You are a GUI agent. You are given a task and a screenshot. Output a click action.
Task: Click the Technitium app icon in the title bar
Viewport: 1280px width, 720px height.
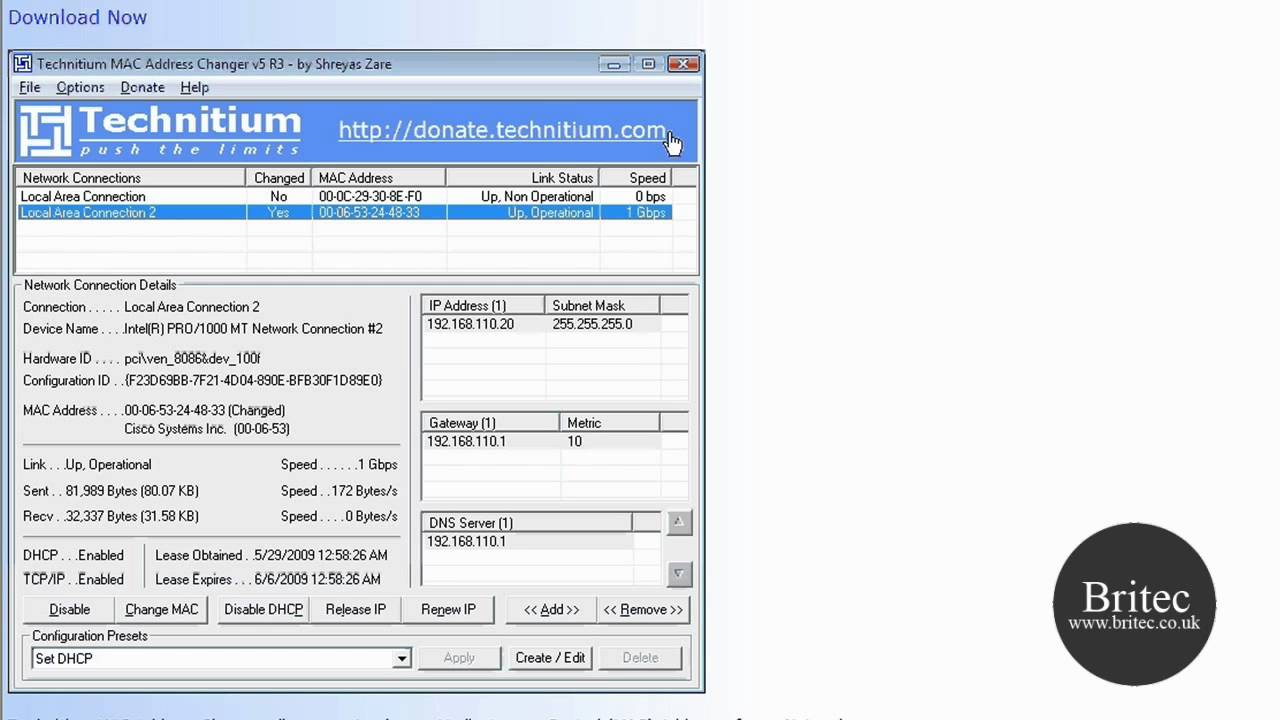point(23,64)
